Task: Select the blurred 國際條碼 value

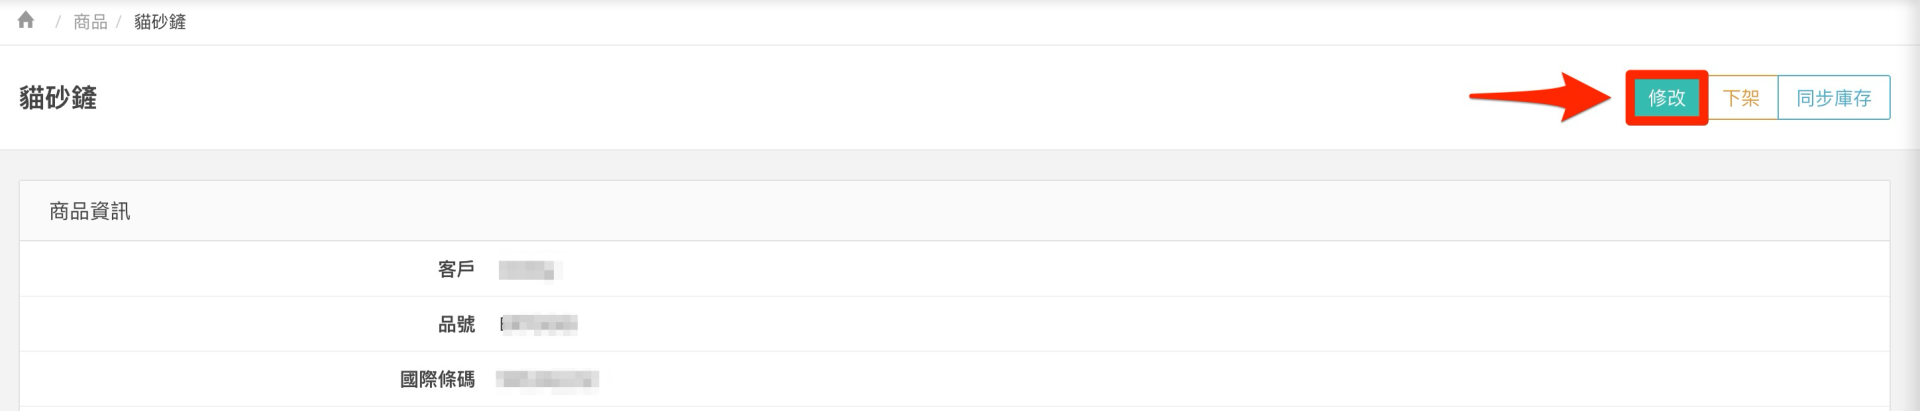Action: [547, 379]
